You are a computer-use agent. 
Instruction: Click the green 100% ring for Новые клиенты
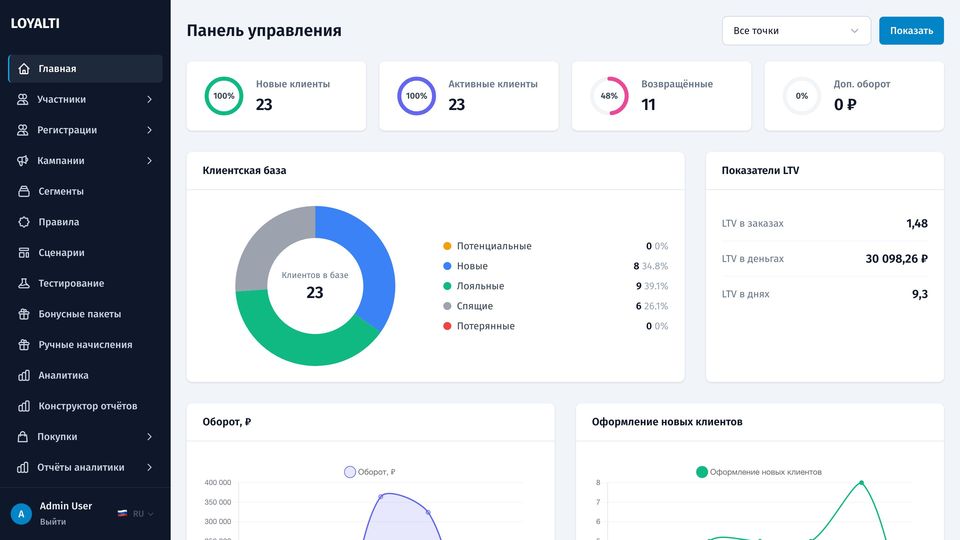point(224,96)
